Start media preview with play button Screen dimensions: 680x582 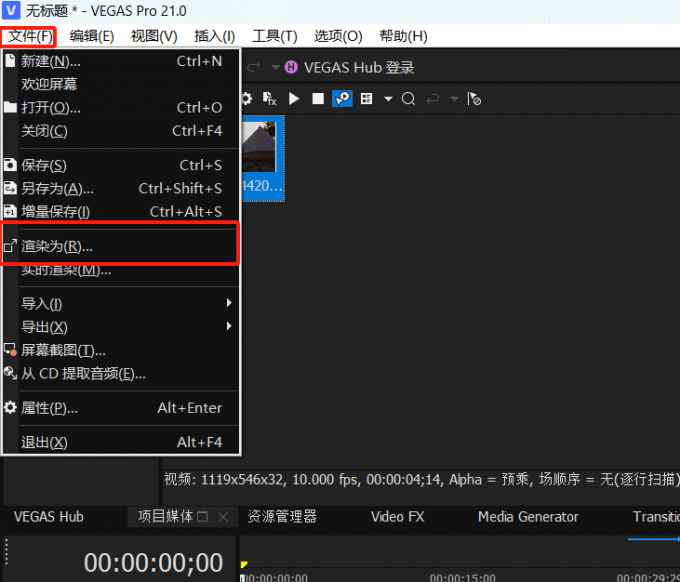pyautogui.click(x=294, y=99)
